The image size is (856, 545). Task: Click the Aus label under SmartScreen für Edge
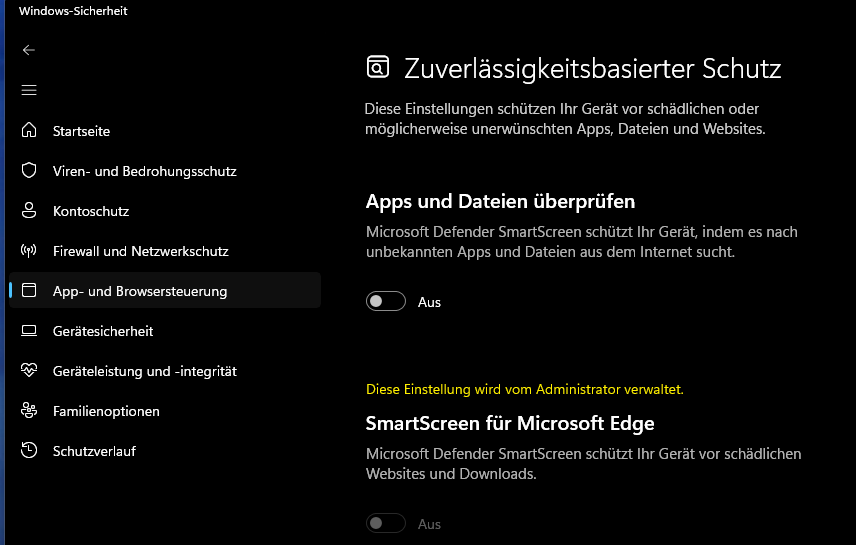point(429,524)
